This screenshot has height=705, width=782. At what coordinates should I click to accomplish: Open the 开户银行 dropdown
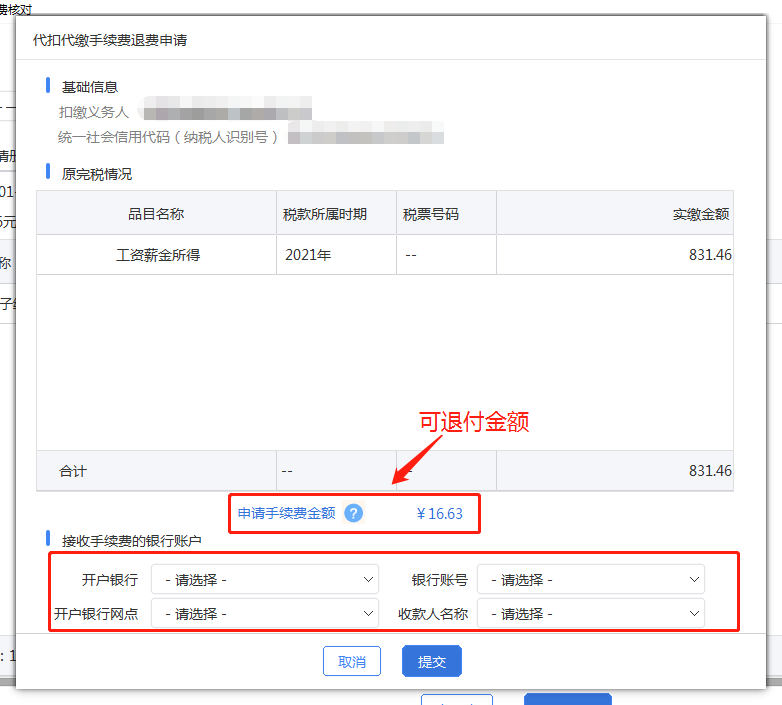[265, 579]
